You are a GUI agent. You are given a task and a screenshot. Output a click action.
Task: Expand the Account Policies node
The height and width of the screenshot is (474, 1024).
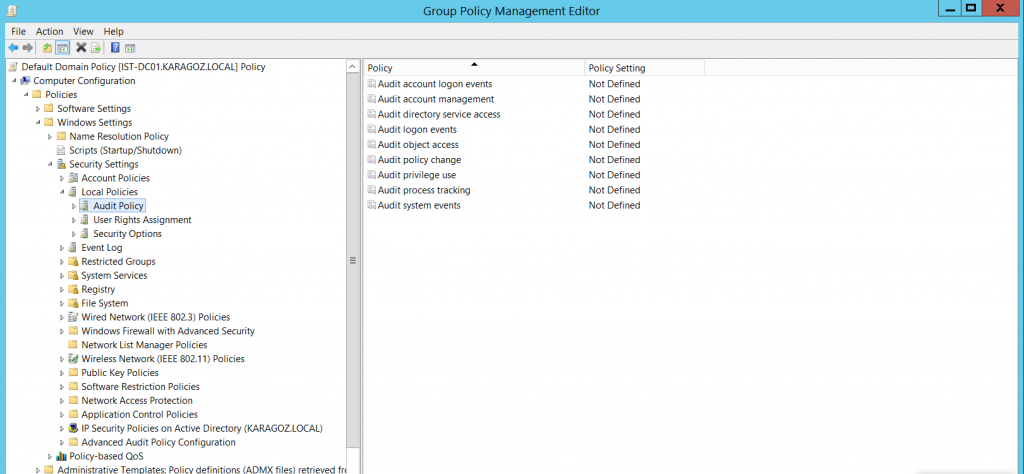click(x=63, y=178)
